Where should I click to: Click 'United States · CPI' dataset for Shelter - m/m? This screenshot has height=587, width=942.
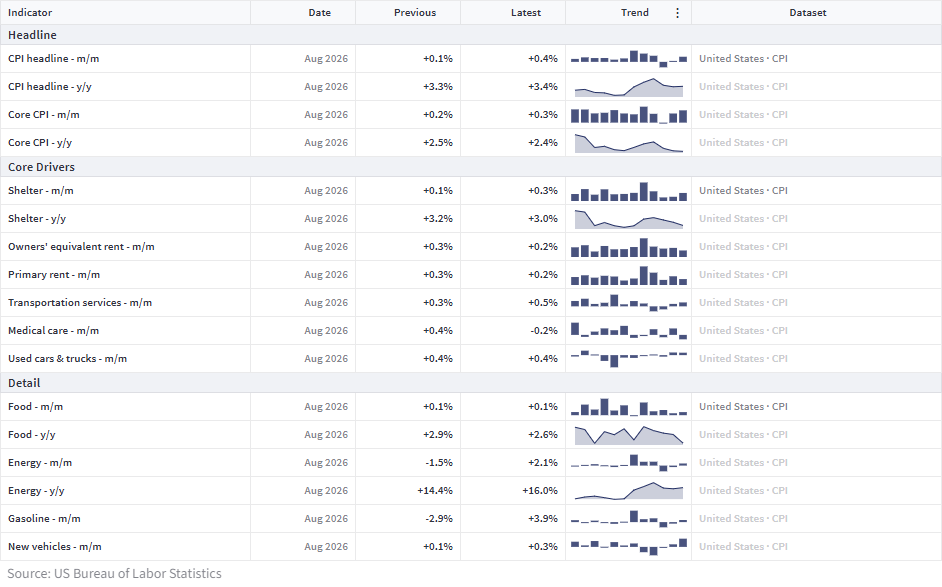click(x=743, y=190)
